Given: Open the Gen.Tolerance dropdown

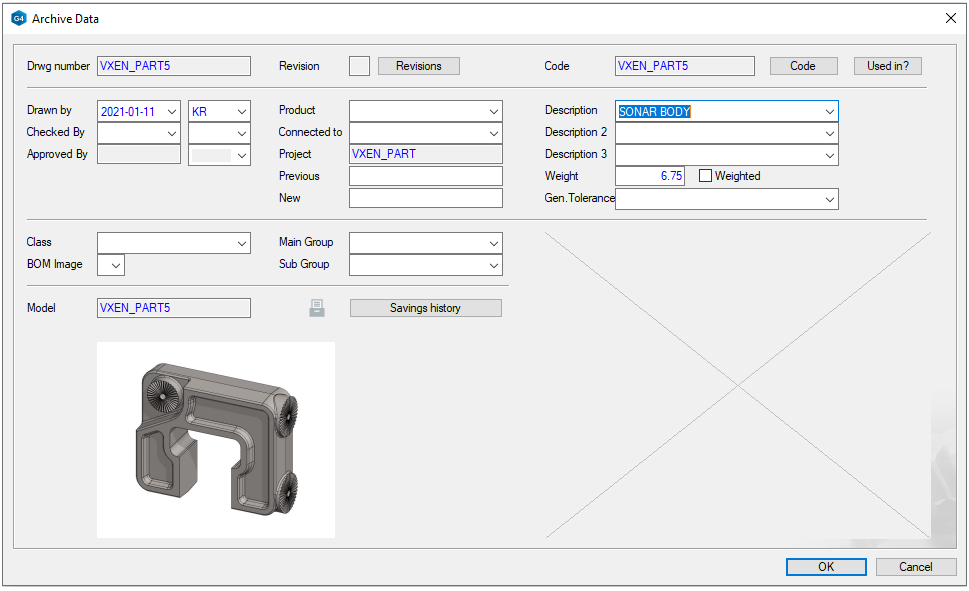Looking at the screenshot, I should tap(829, 199).
